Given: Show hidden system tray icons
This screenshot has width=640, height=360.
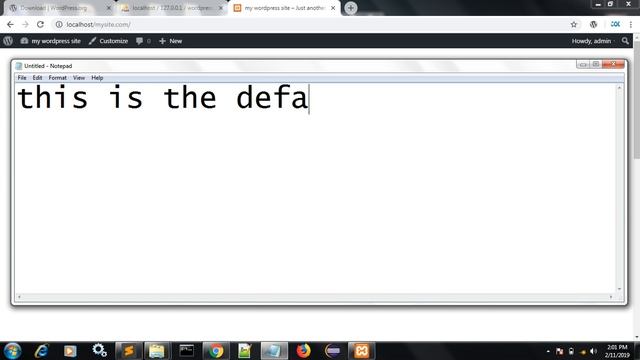Looking at the screenshot, I should [x=548, y=351].
